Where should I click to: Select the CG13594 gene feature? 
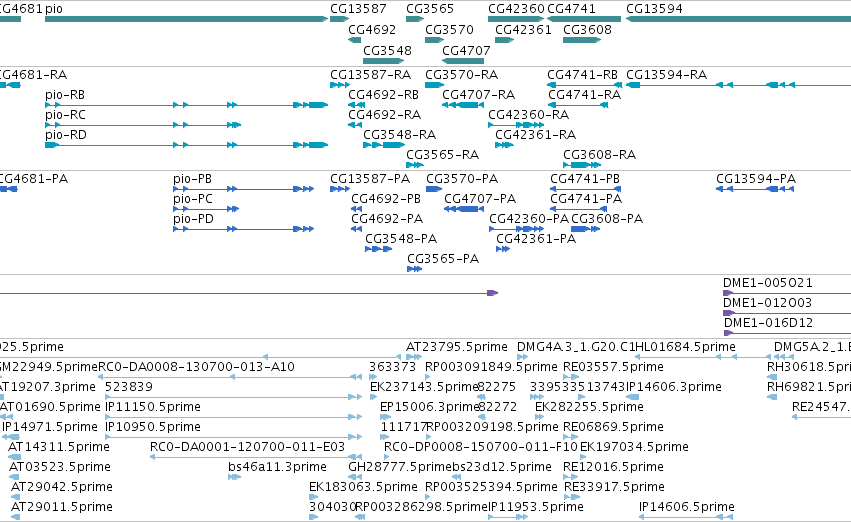point(738,19)
